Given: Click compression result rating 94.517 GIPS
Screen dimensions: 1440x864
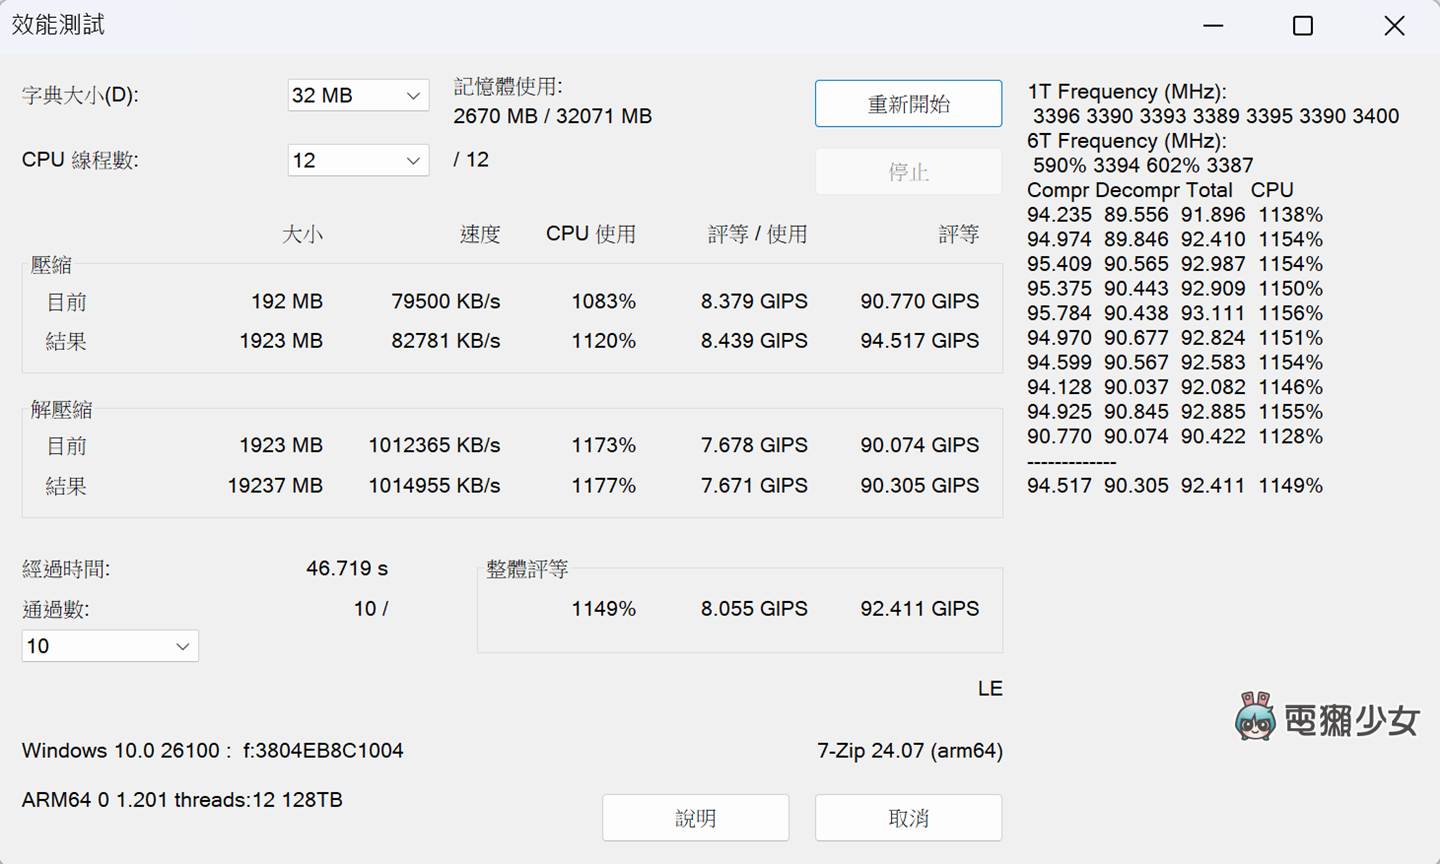Looking at the screenshot, I should 919,341.
